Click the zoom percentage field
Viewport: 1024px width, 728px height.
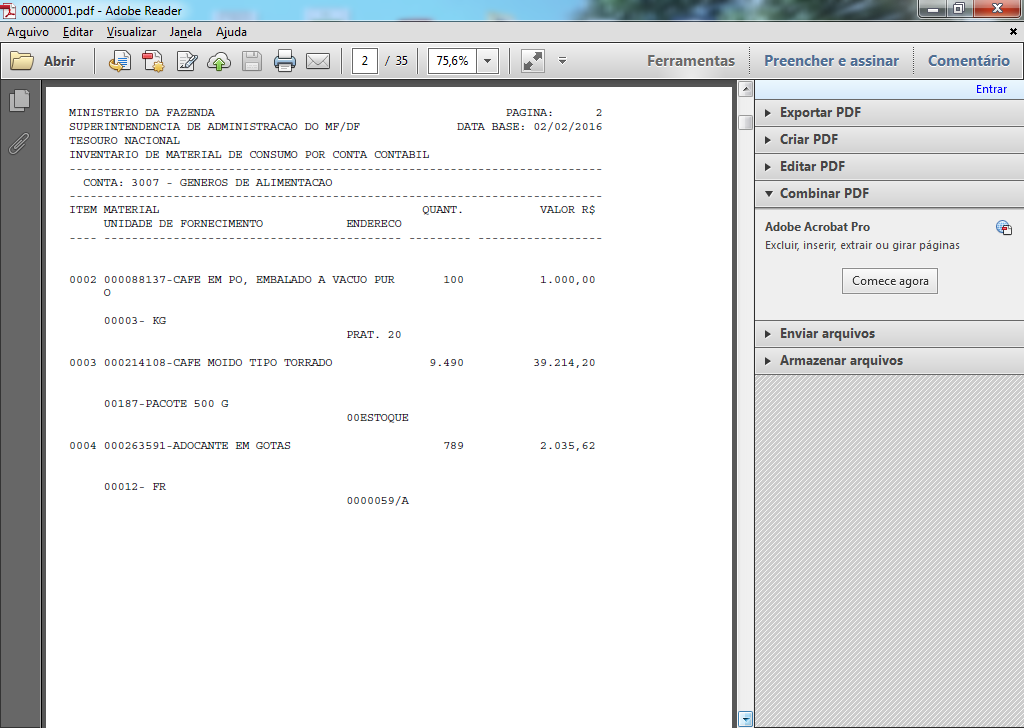(452, 61)
